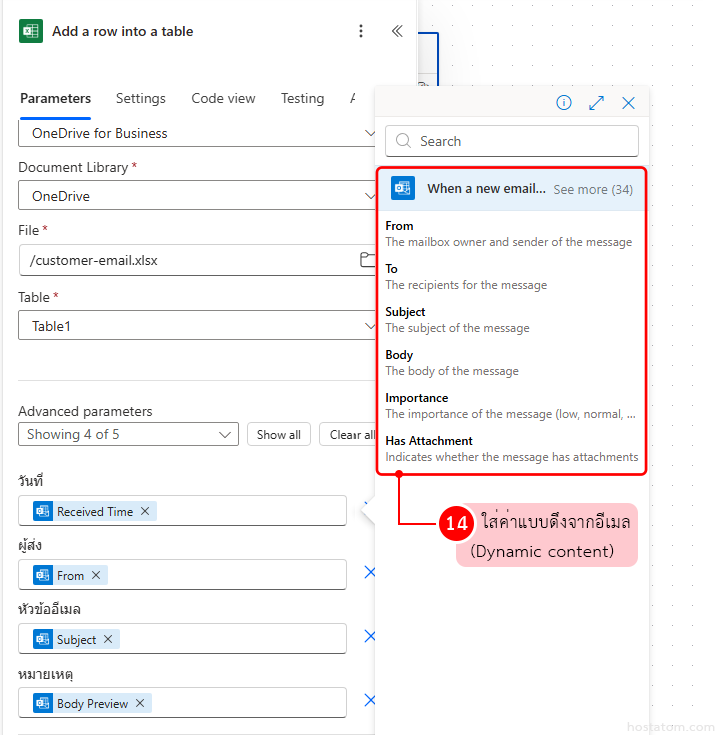Open the file picker folder icon
The width and height of the screenshot is (720, 735).
pos(367,260)
